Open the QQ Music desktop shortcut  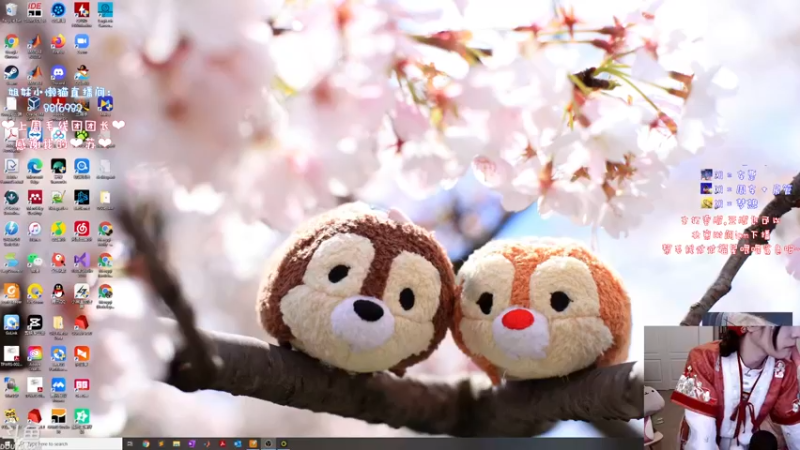click(x=58, y=229)
